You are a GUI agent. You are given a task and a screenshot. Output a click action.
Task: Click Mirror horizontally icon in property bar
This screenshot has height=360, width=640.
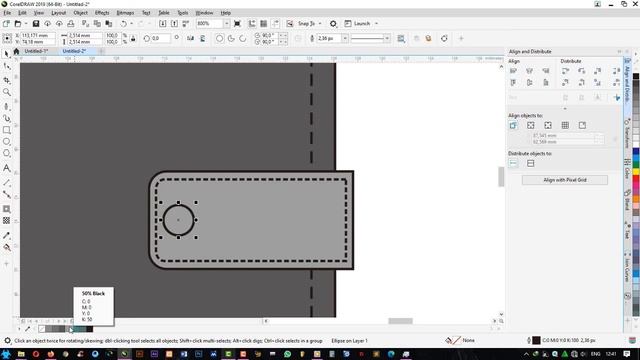click(190, 38)
